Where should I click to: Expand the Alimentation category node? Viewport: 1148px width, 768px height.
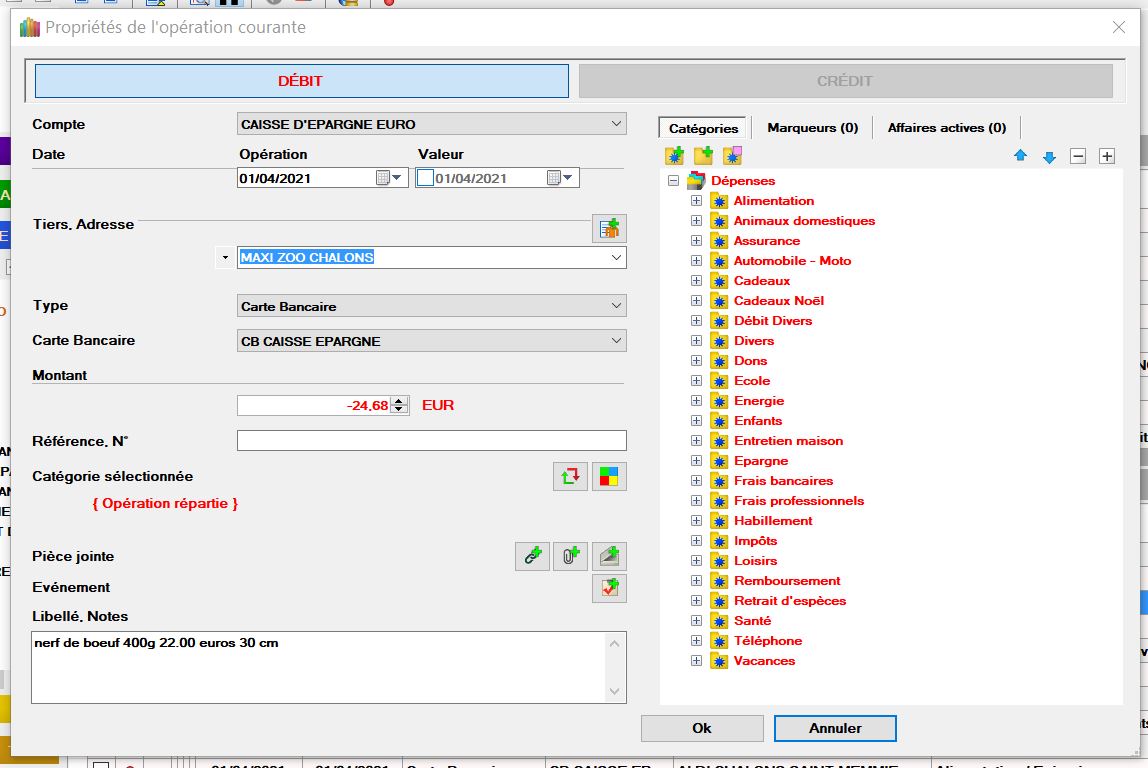696,201
